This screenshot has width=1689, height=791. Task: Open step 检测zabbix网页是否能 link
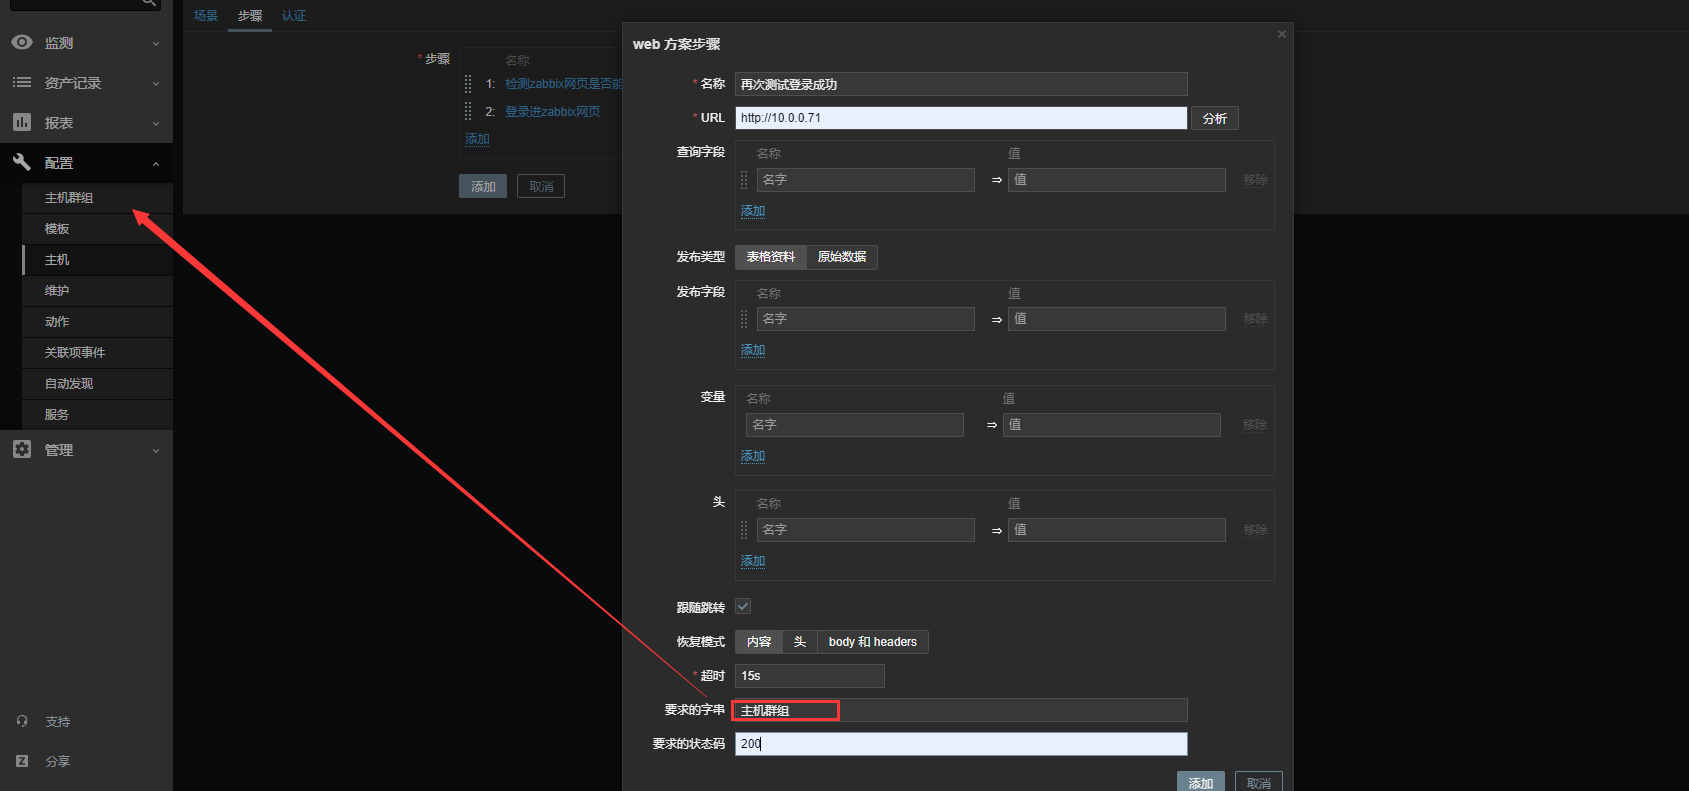(x=563, y=84)
